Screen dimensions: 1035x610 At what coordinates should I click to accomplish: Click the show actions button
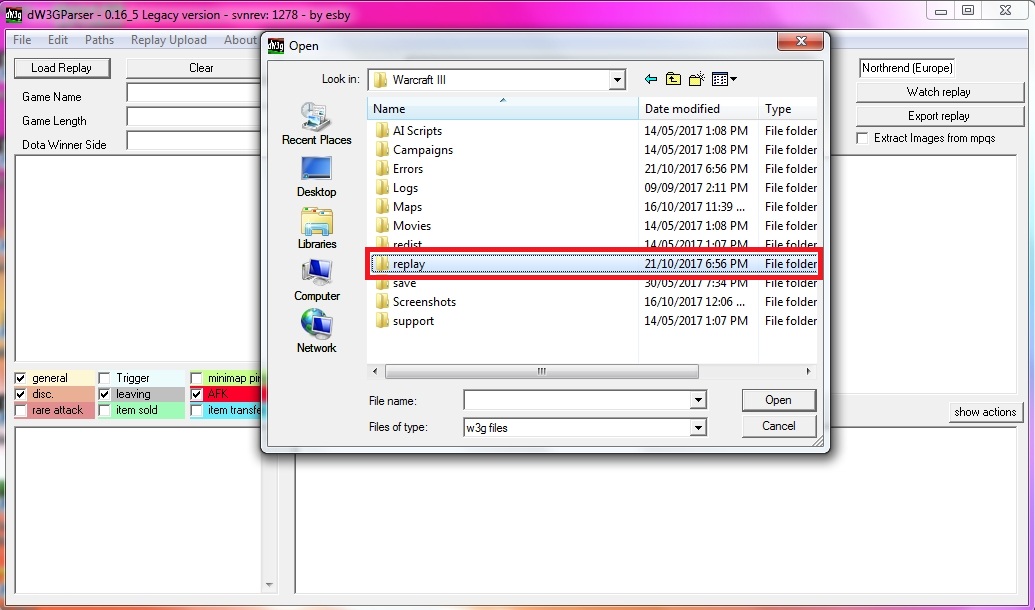[x=985, y=412]
